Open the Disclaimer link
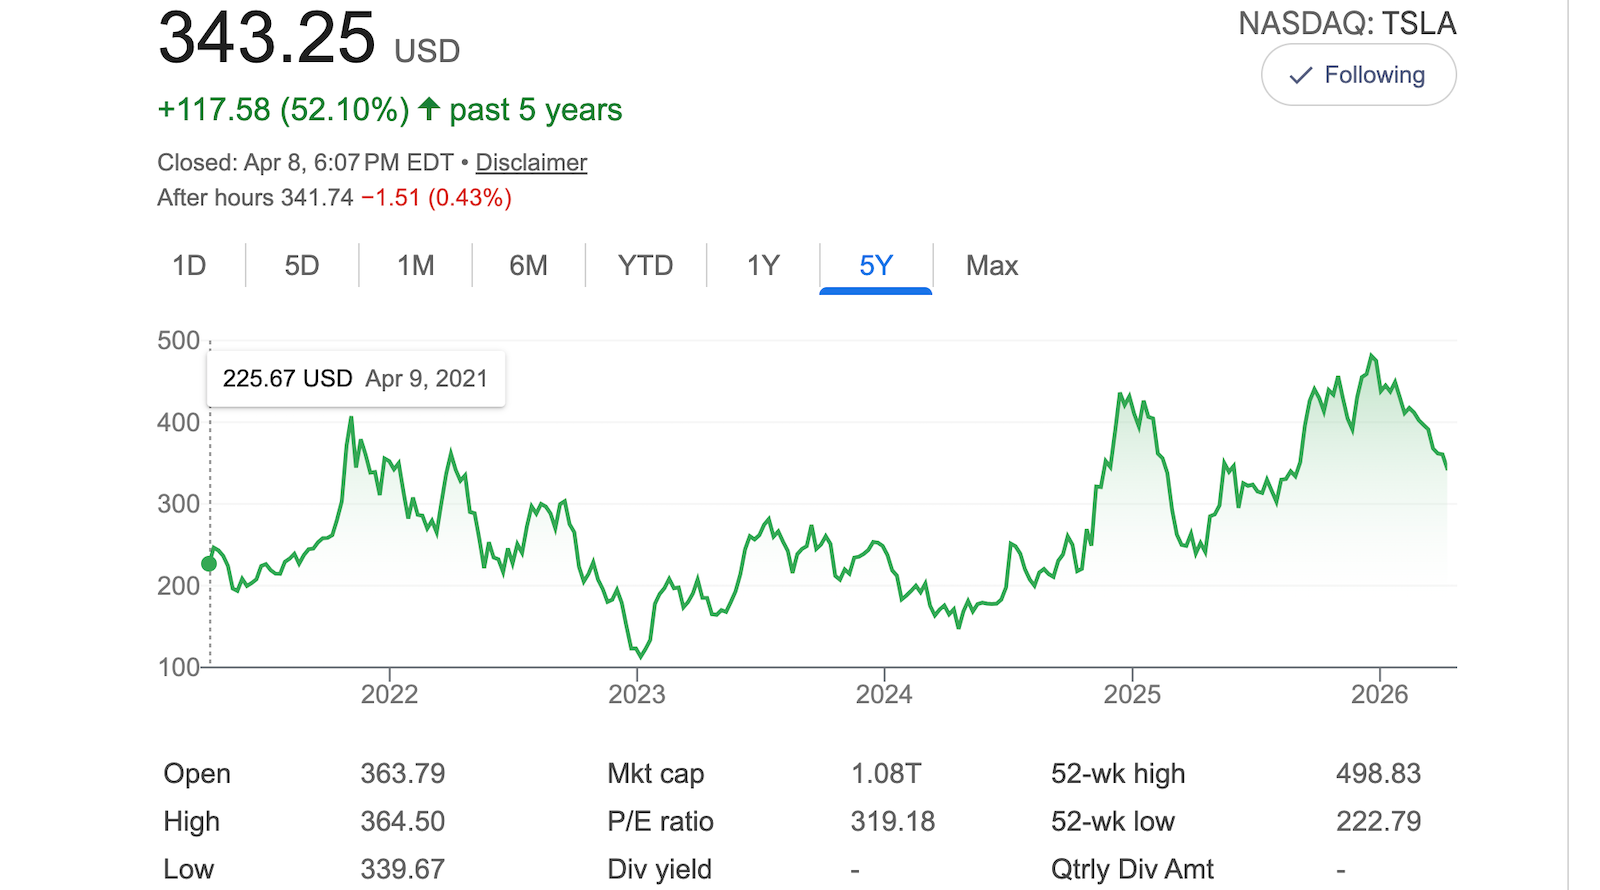Image resolution: width=1600 pixels, height=890 pixels. point(531,162)
